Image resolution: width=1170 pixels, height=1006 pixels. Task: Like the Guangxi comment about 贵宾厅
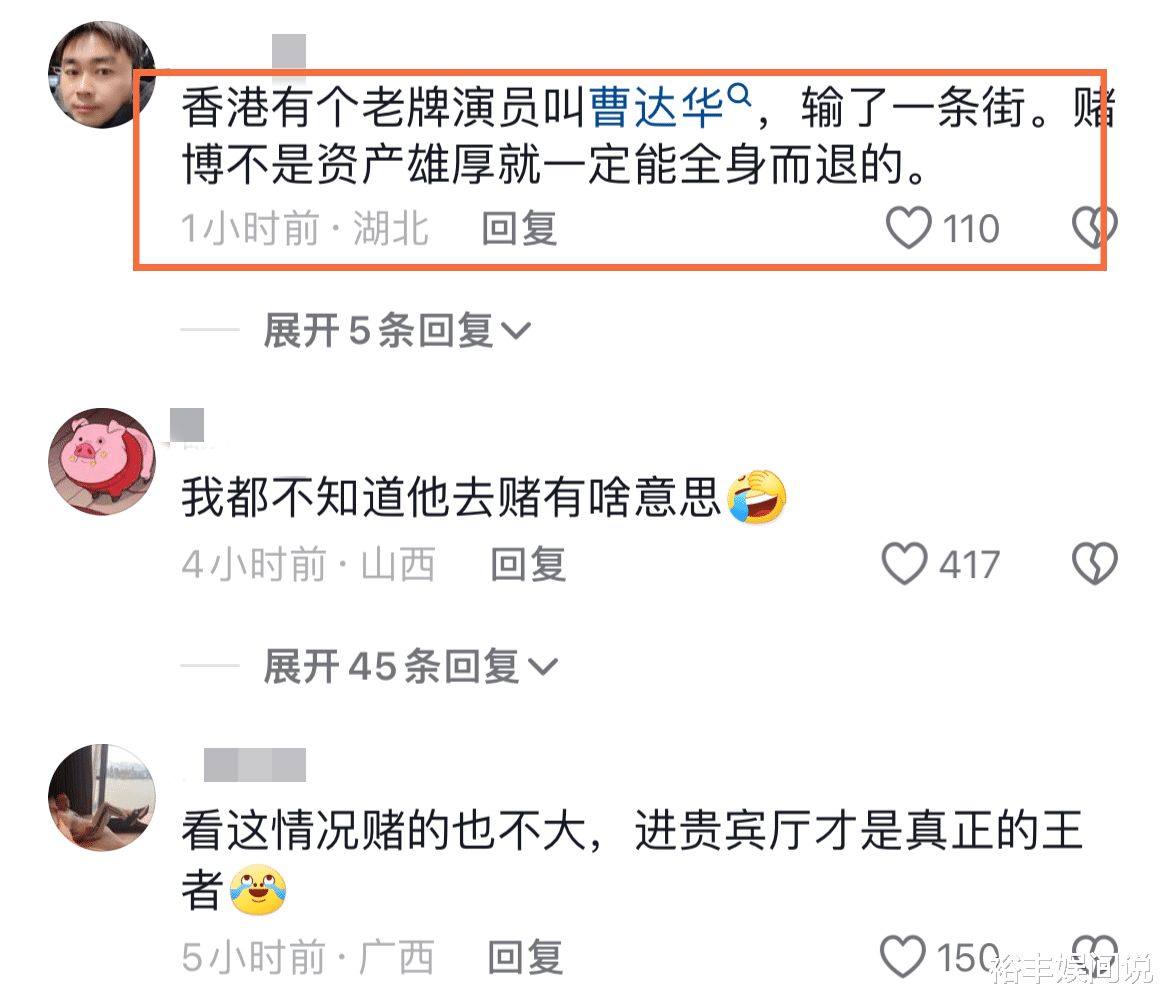(x=903, y=956)
